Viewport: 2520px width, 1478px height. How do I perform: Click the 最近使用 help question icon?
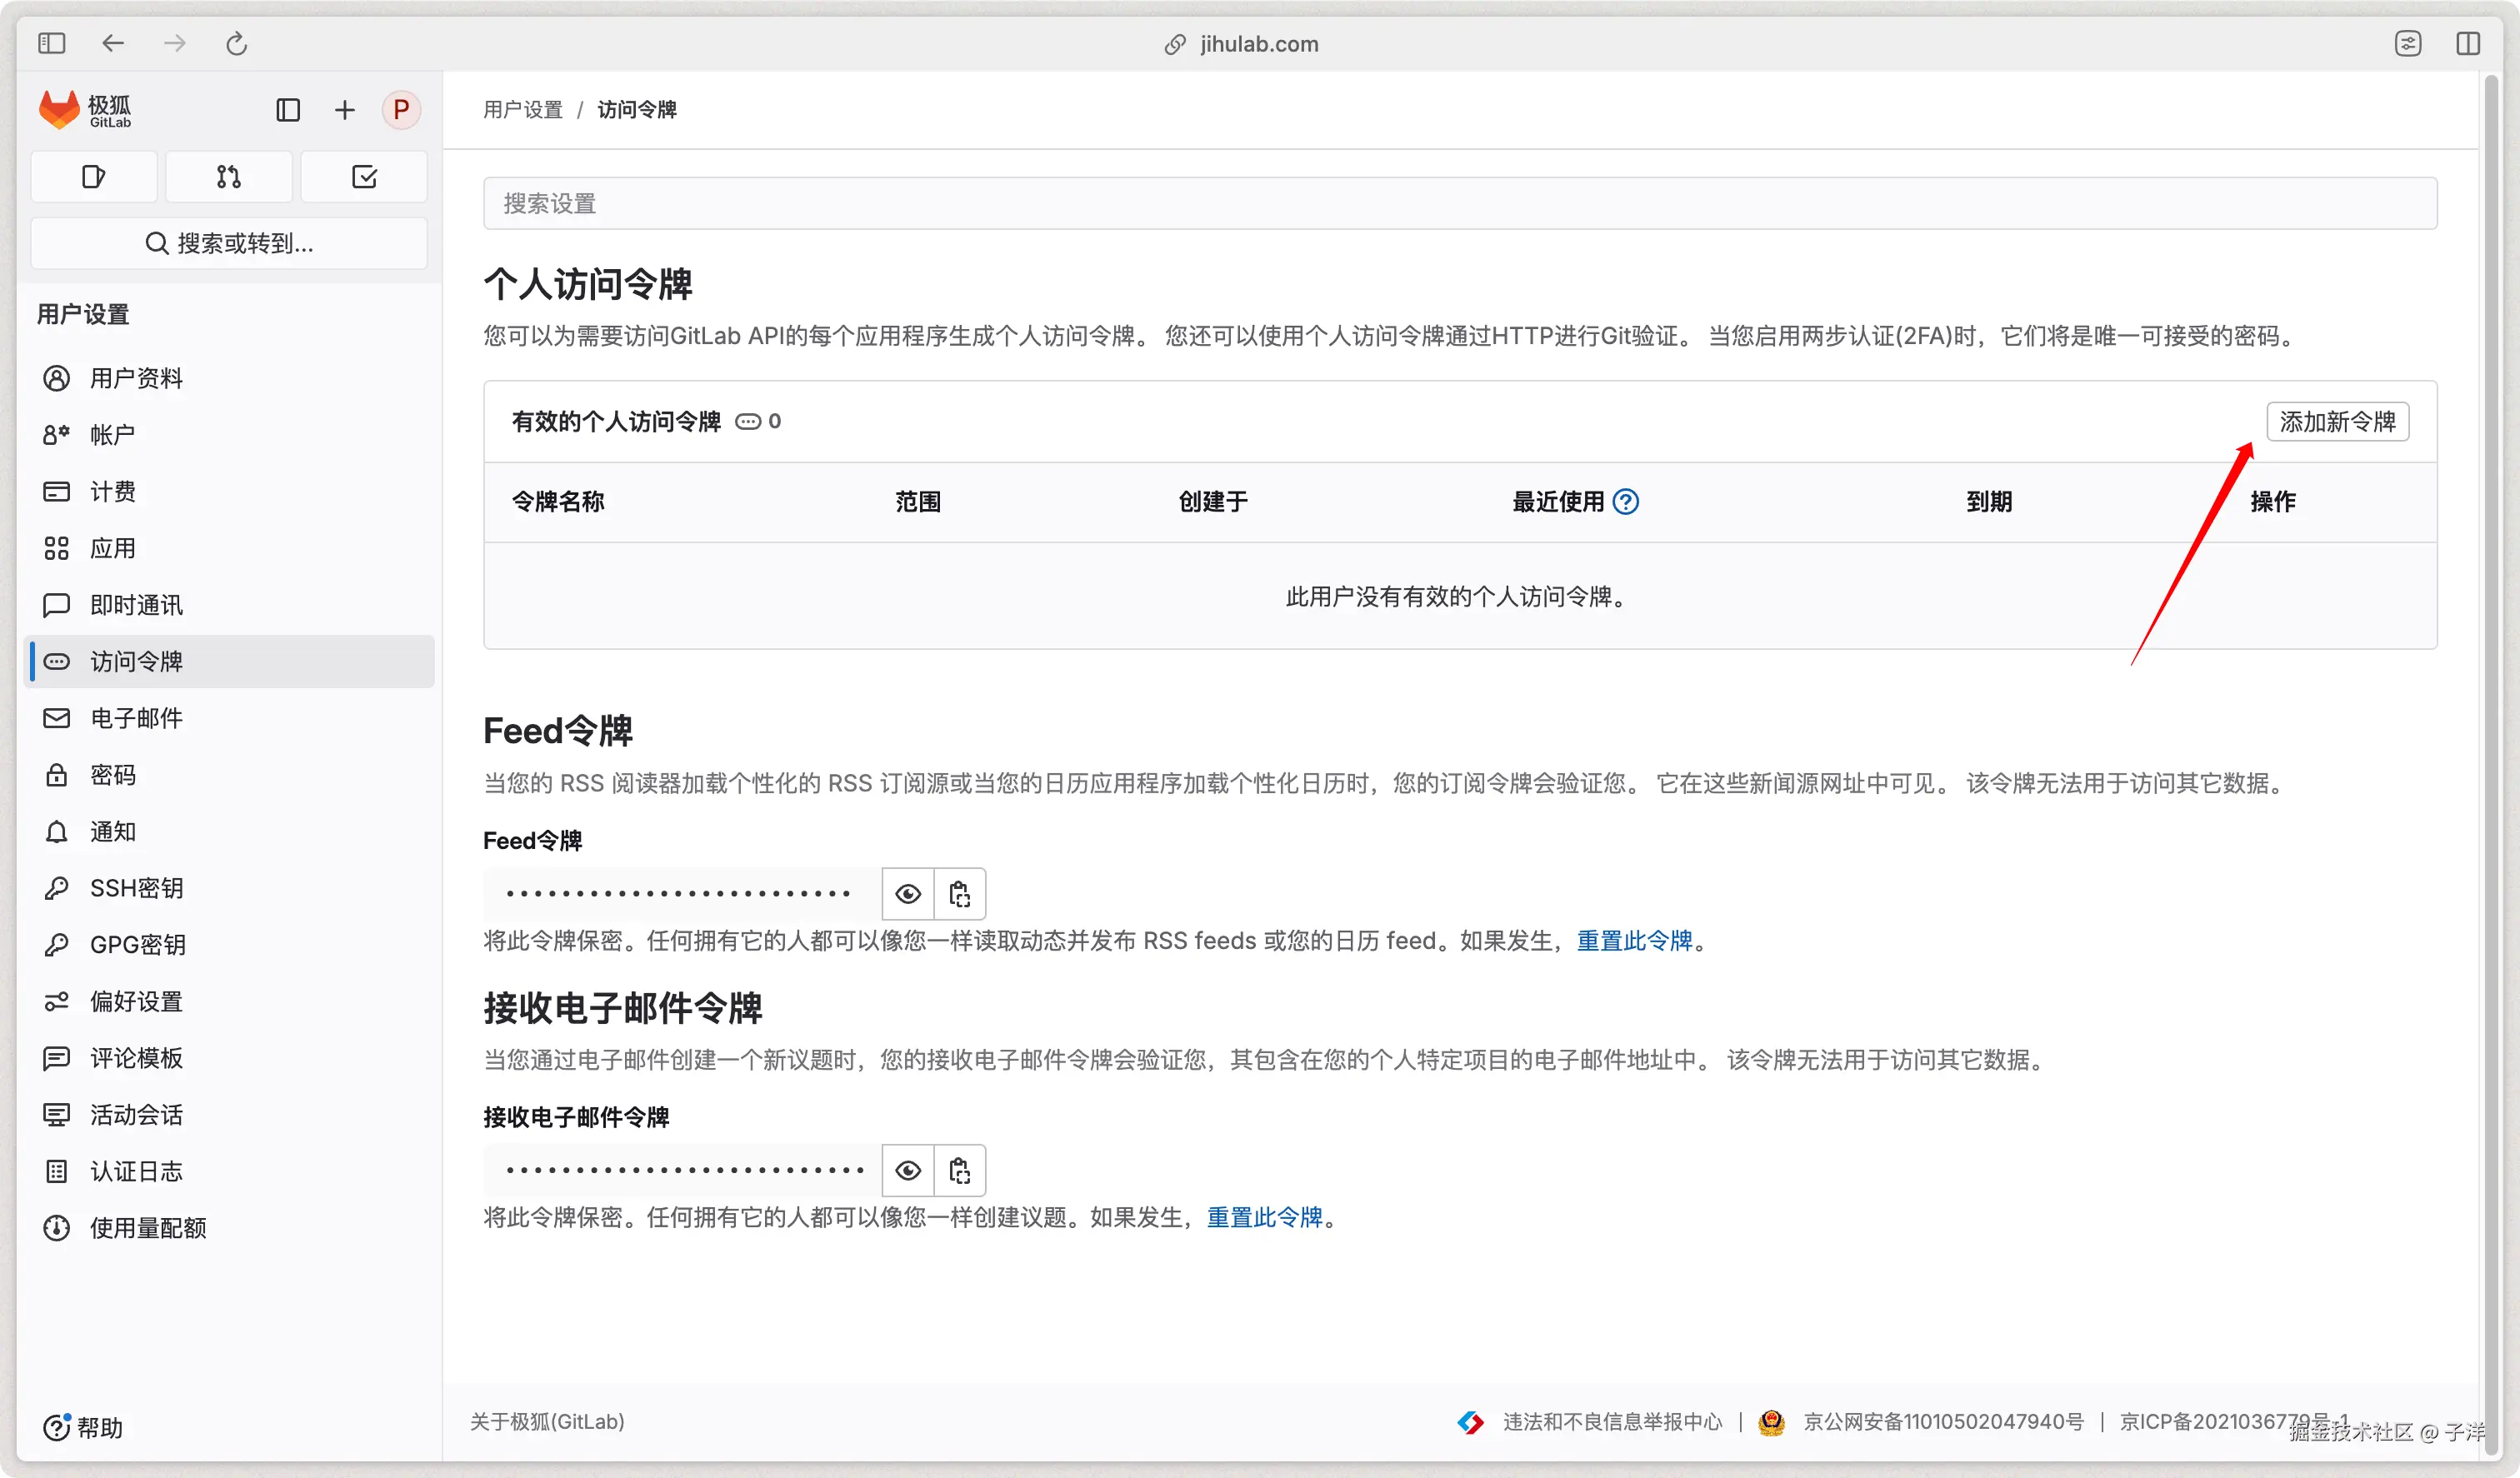[x=1627, y=502]
